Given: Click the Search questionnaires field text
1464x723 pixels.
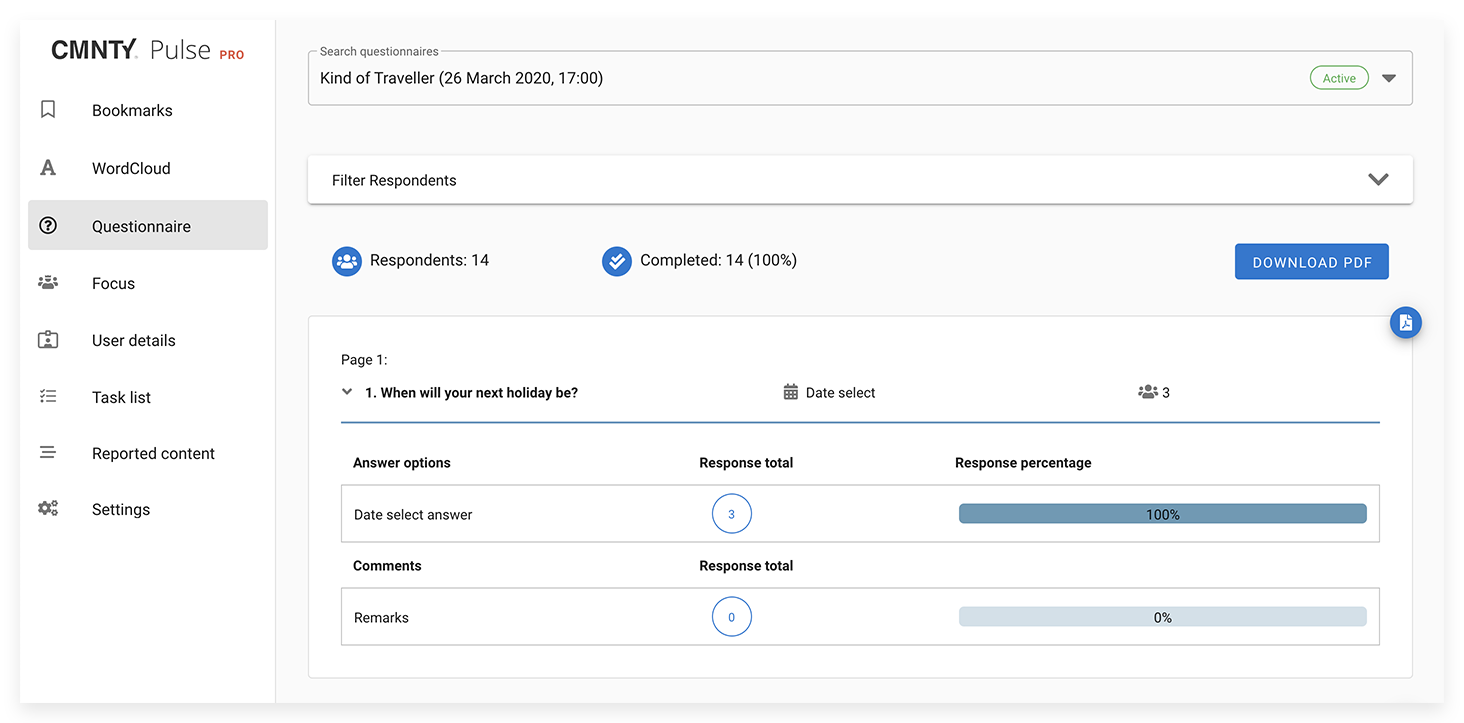Looking at the screenshot, I should pos(461,78).
